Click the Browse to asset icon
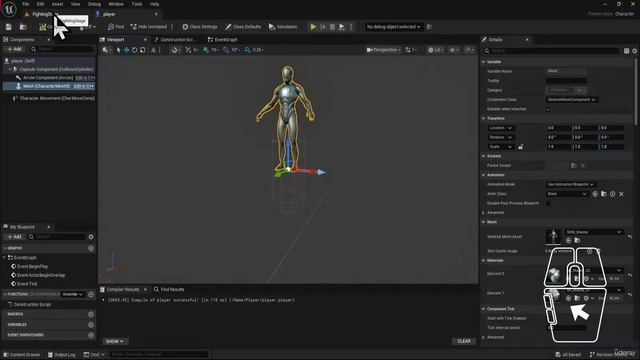640x360 pixels. click(23, 27)
